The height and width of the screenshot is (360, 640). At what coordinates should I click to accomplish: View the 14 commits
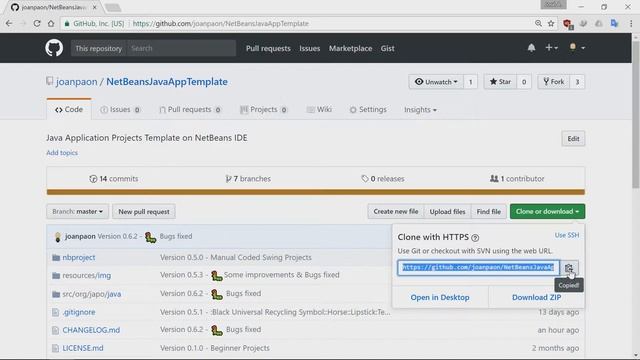[x=114, y=179]
